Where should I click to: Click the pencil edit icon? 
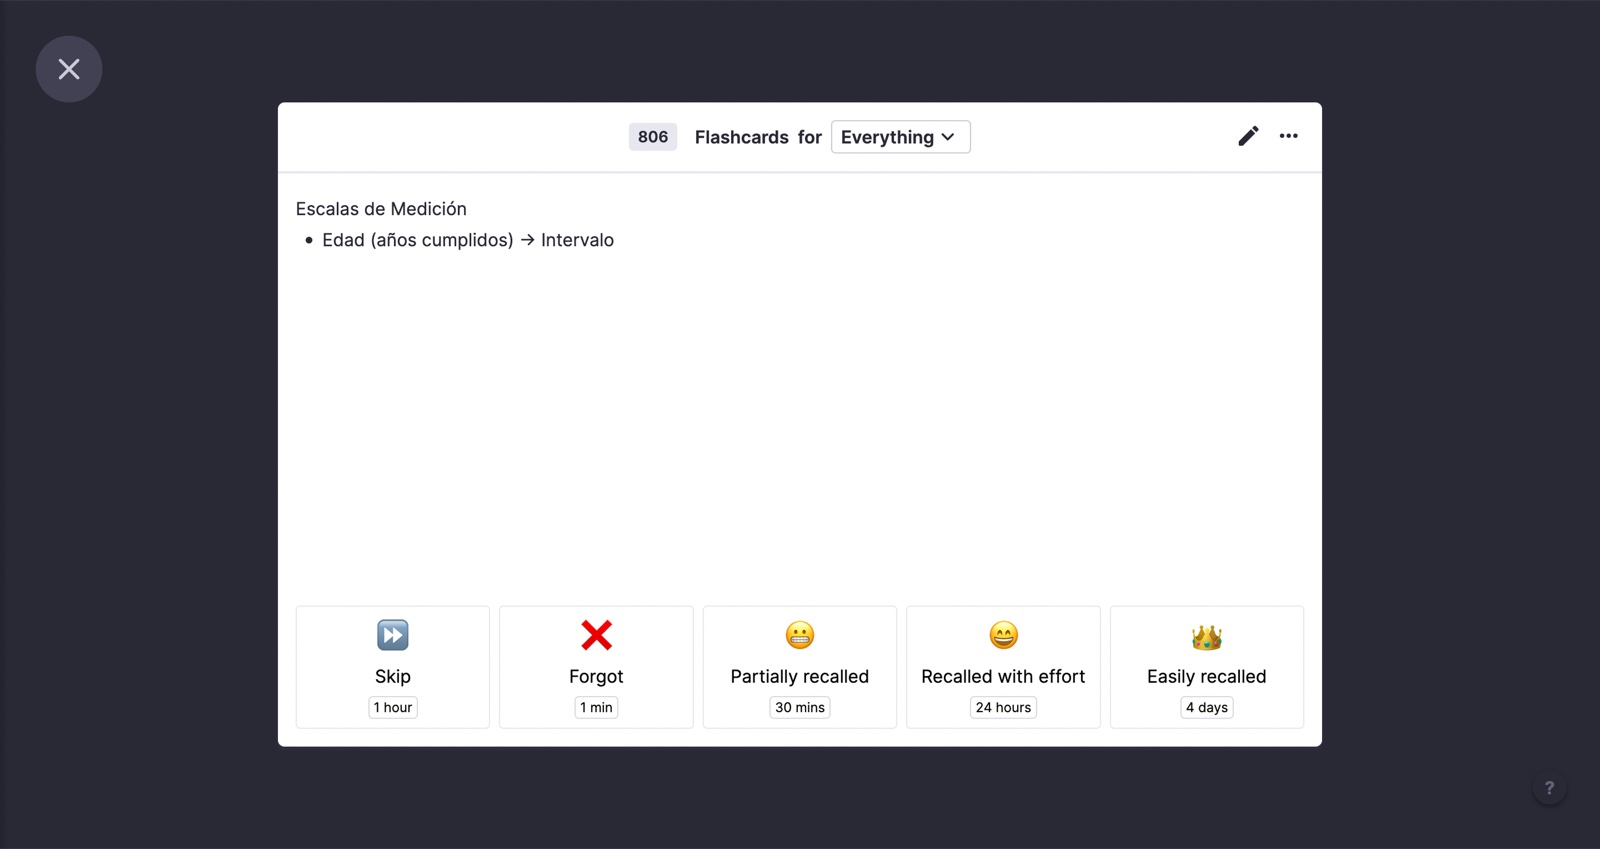click(1248, 136)
